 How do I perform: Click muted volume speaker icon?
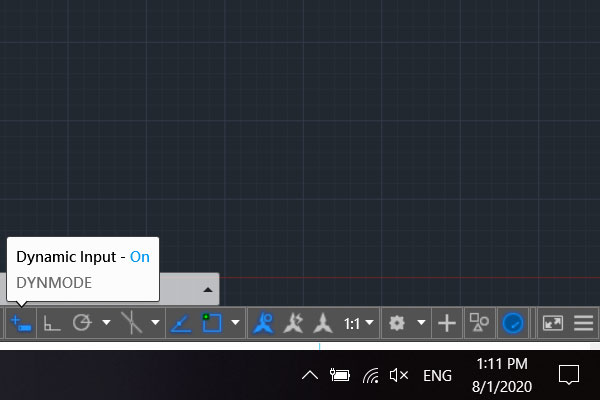coord(399,375)
